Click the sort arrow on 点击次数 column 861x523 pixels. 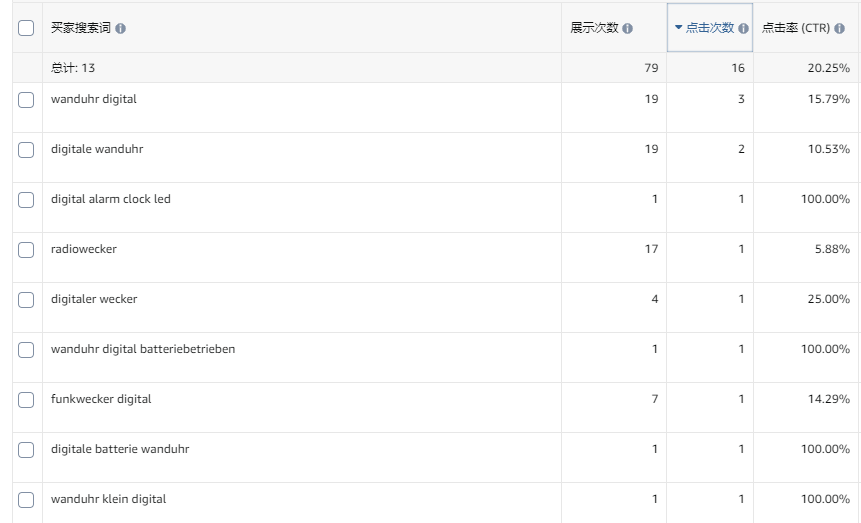point(678,27)
